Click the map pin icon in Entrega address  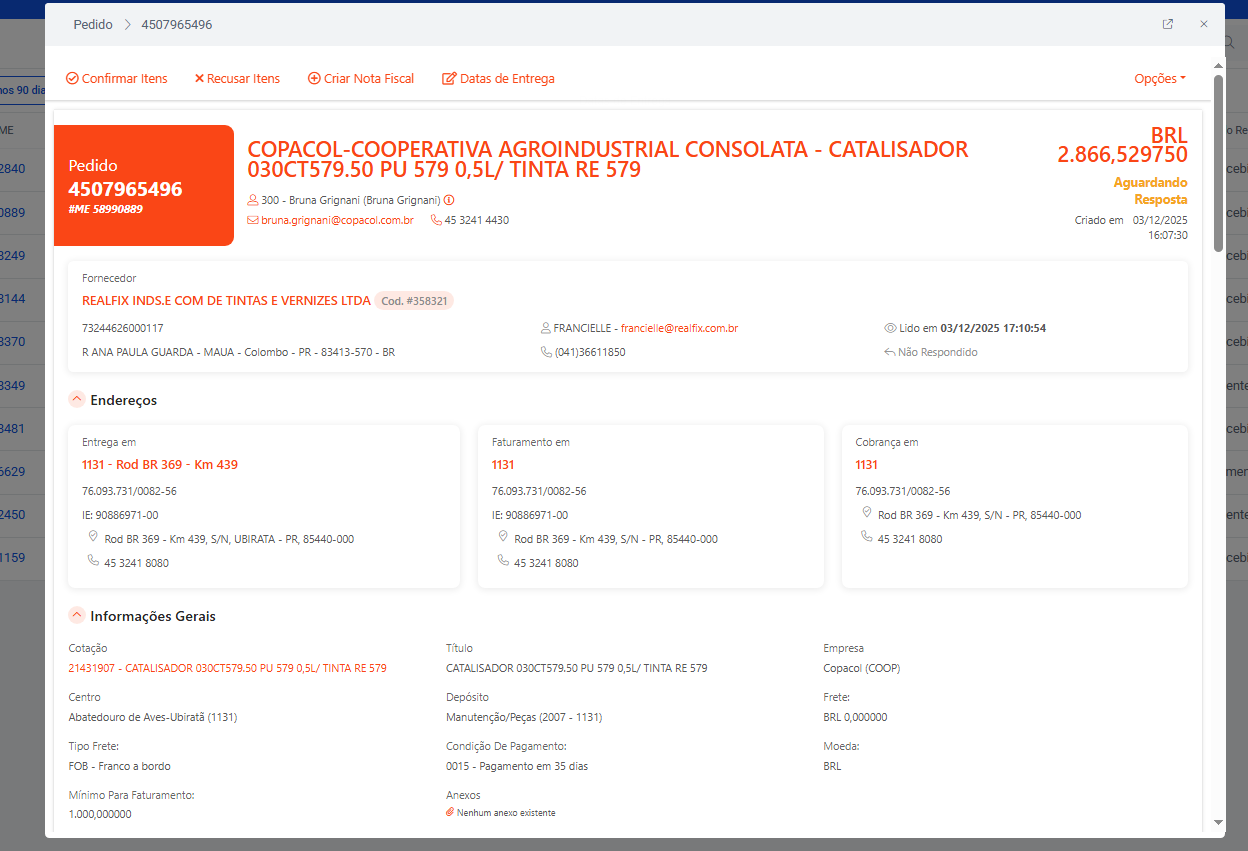pos(94,537)
